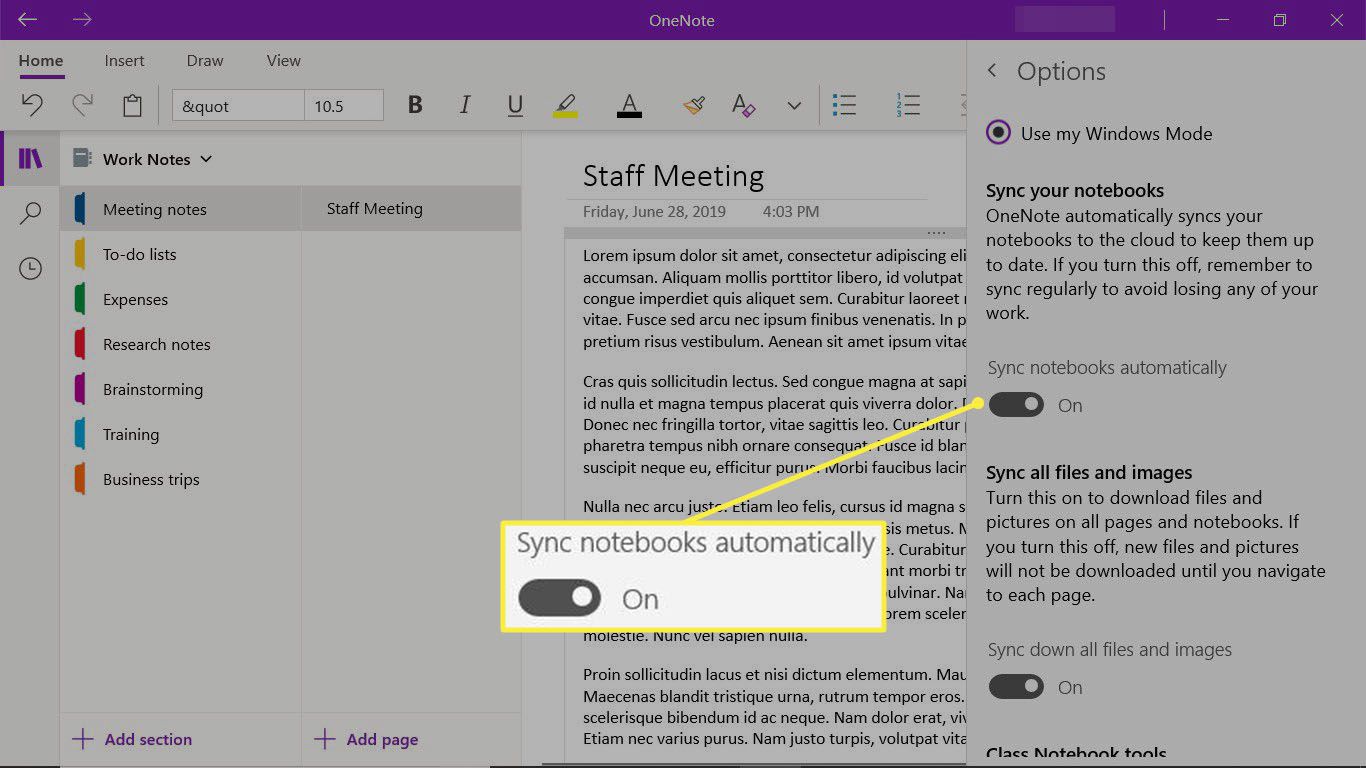Apply the yellow highlighter
This screenshot has width=1366, height=768.
[x=565, y=105]
